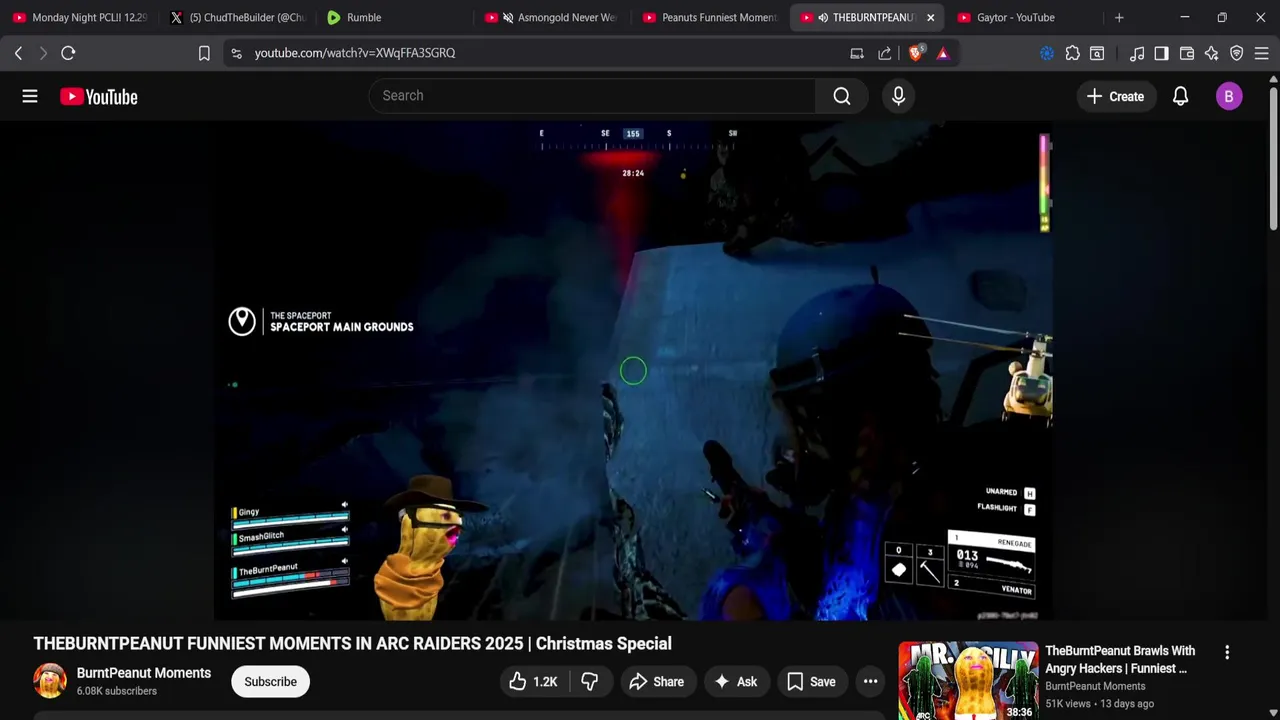Click the BurntPeanut Moments channel avatar
Viewport: 1280px width, 720px height.
50,681
